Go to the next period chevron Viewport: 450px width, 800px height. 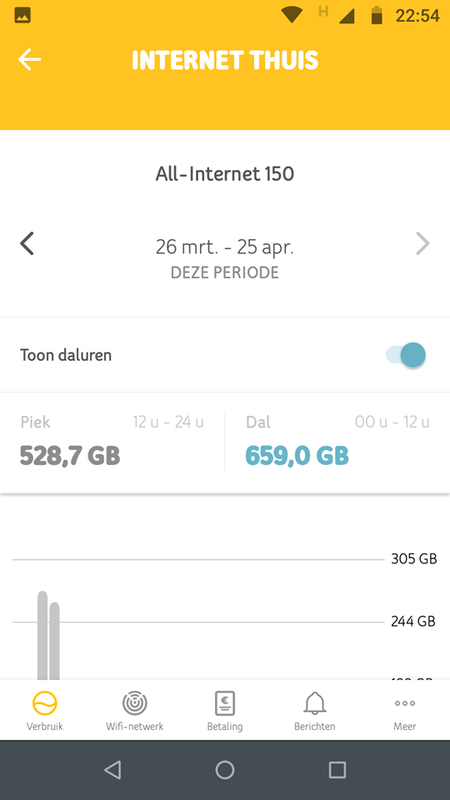coord(422,243)
